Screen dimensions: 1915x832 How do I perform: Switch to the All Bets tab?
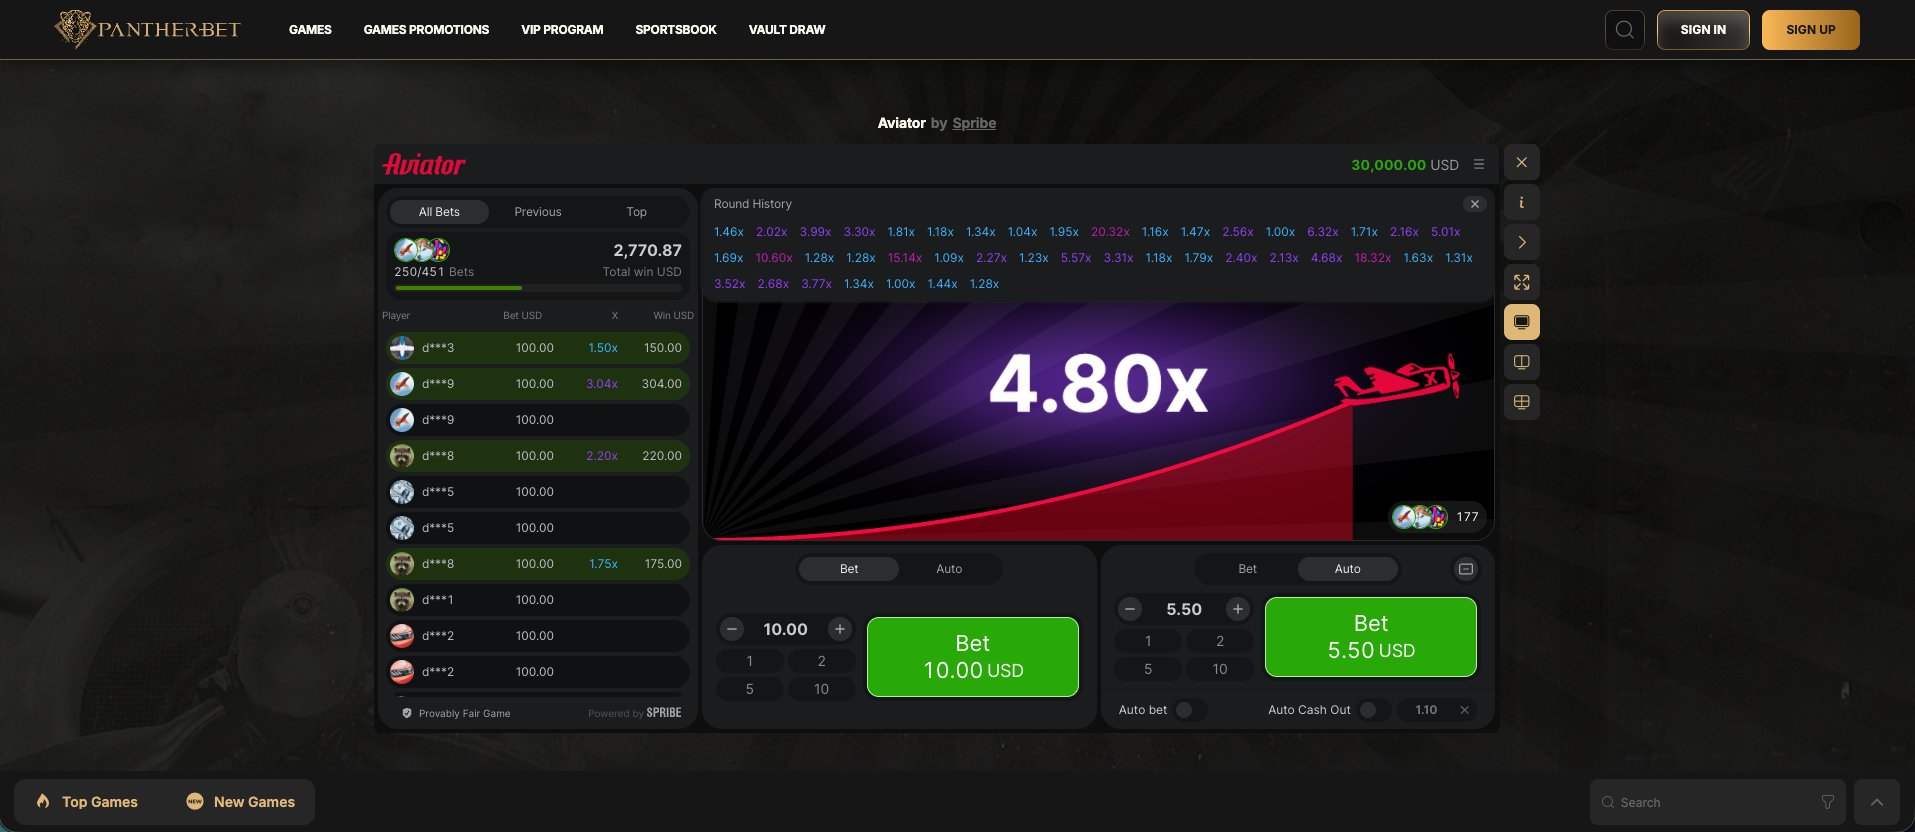[x=439, y=212]
